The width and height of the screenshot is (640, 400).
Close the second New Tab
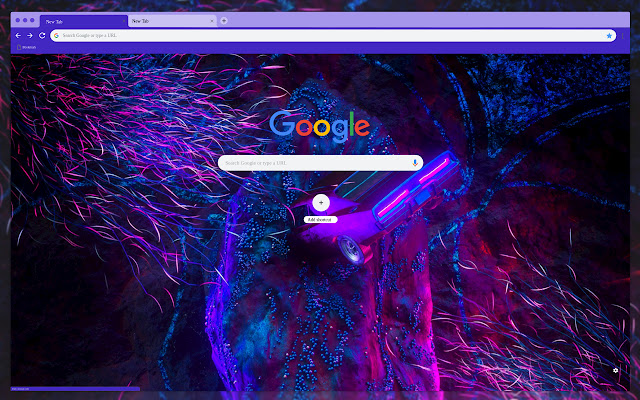(x=212, y=21)
